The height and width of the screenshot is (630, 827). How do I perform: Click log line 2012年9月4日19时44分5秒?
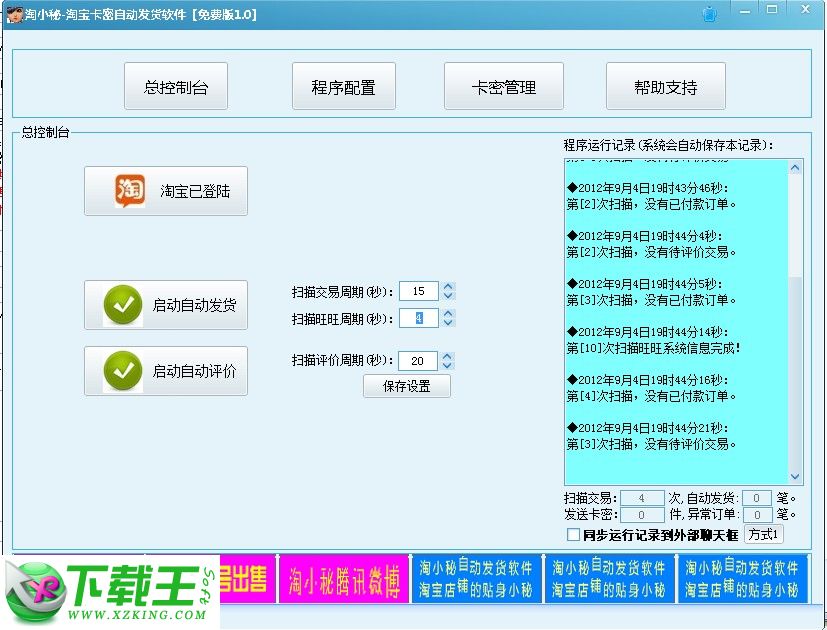point(645,284)
